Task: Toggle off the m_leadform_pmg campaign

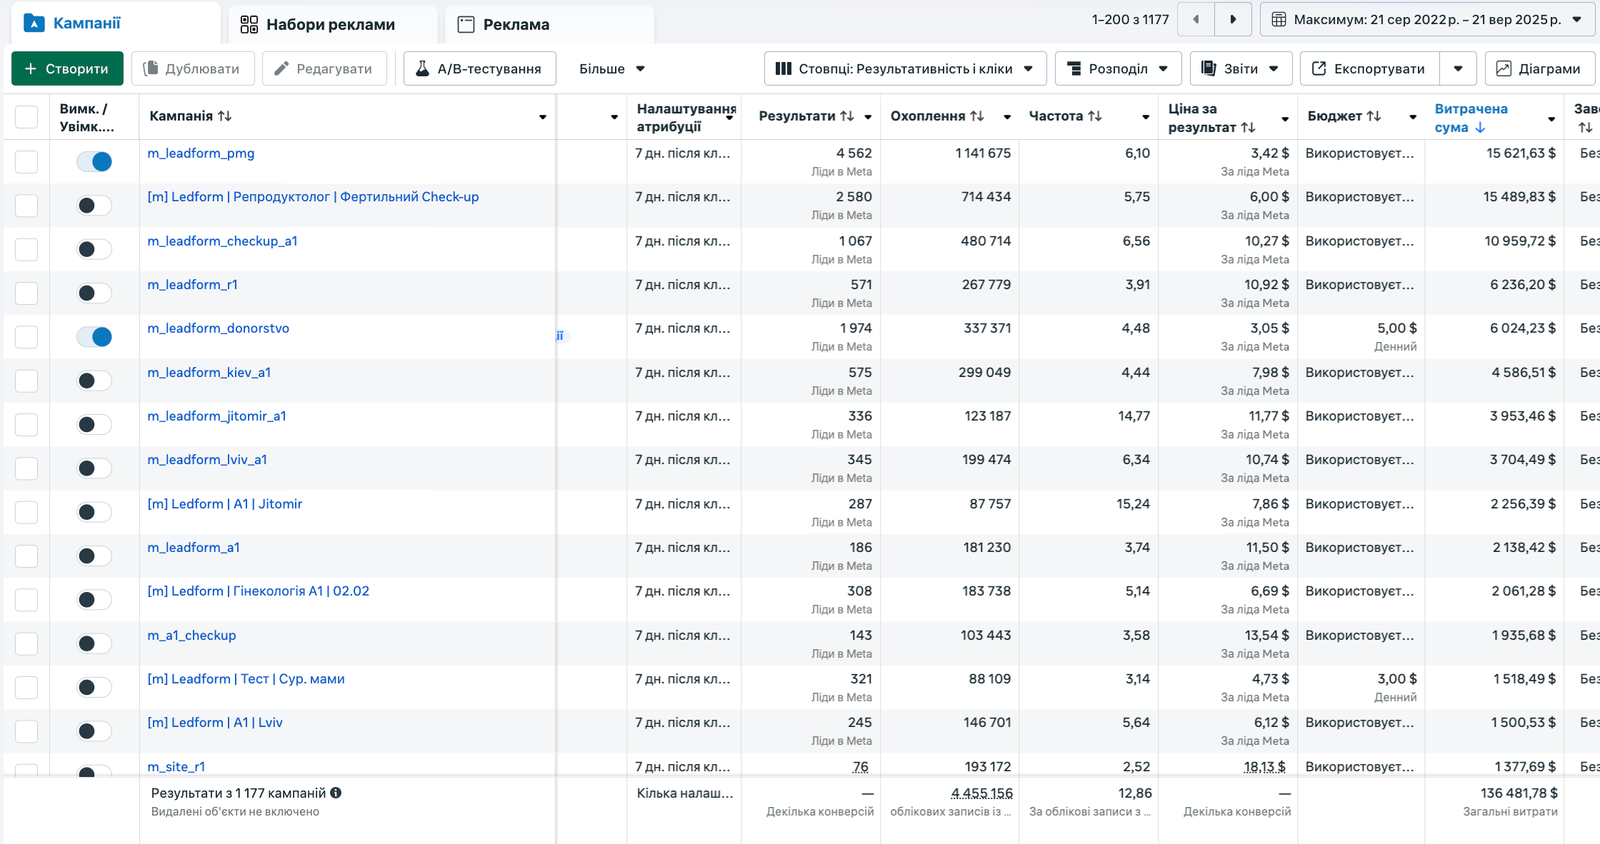Action: [94, 162]
